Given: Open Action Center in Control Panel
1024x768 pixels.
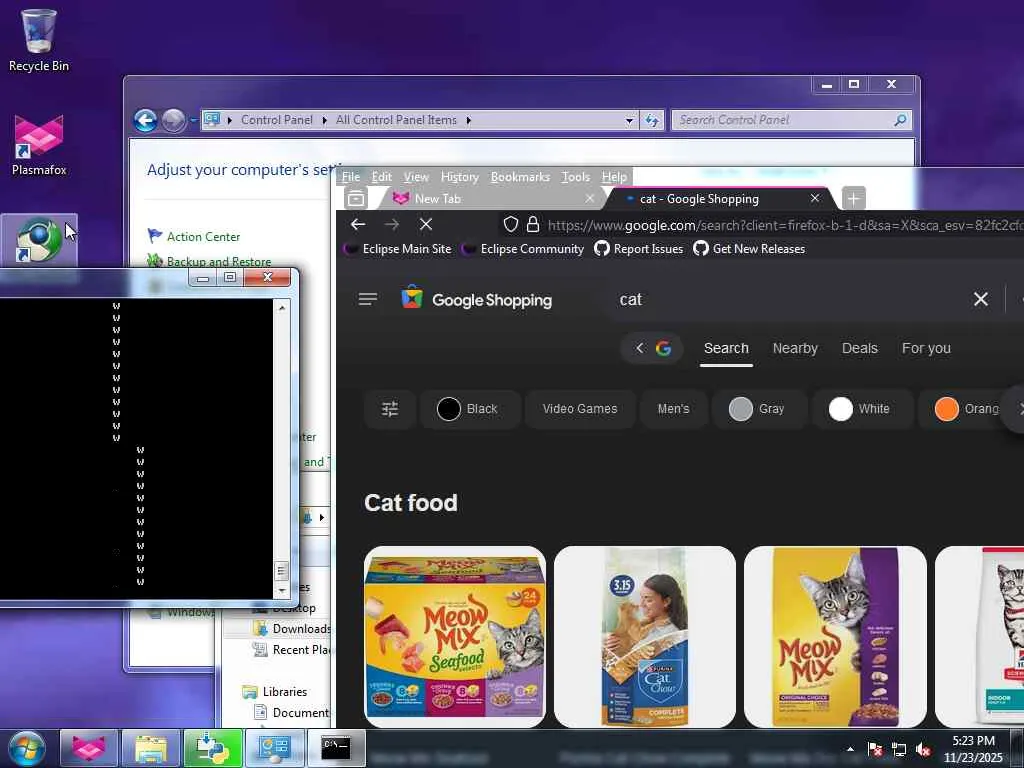Looking at the screenshot, I should pyautogui.click(x=203, y=236).
